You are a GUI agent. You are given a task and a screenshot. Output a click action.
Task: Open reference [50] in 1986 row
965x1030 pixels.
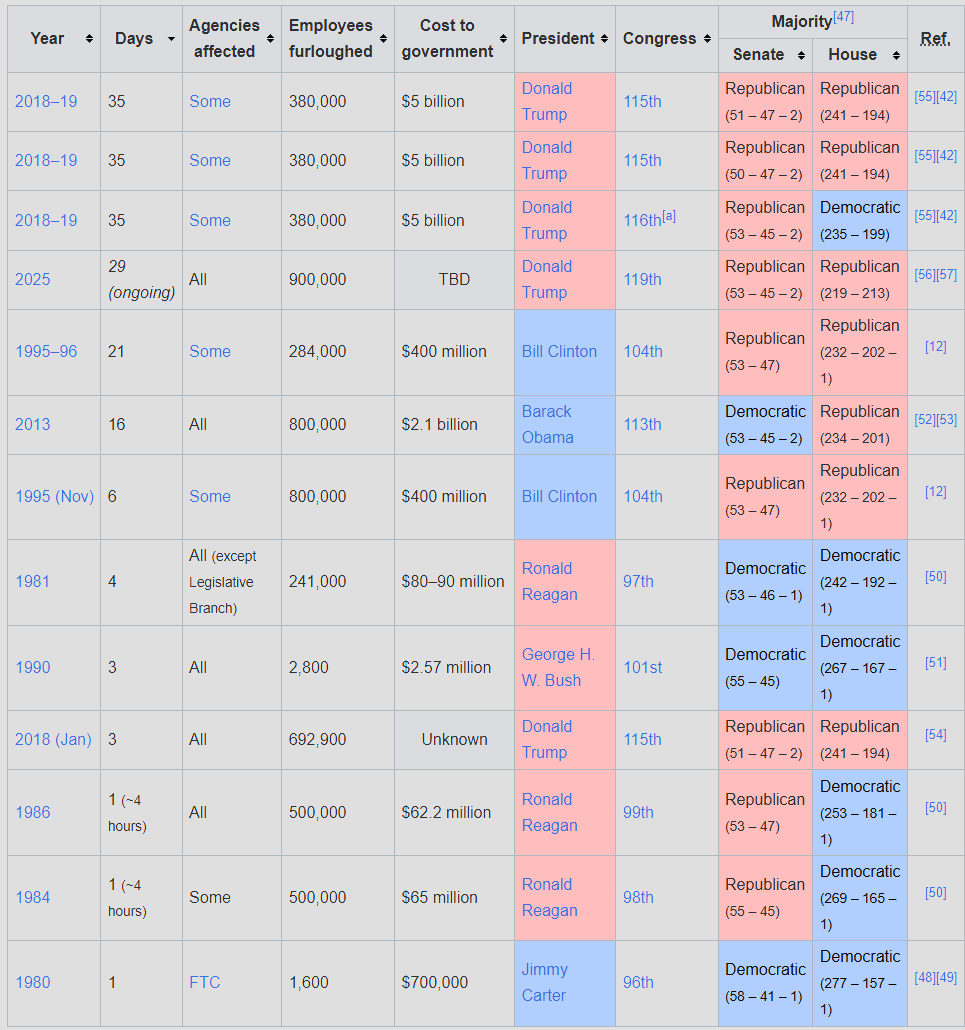coord(935,808)
